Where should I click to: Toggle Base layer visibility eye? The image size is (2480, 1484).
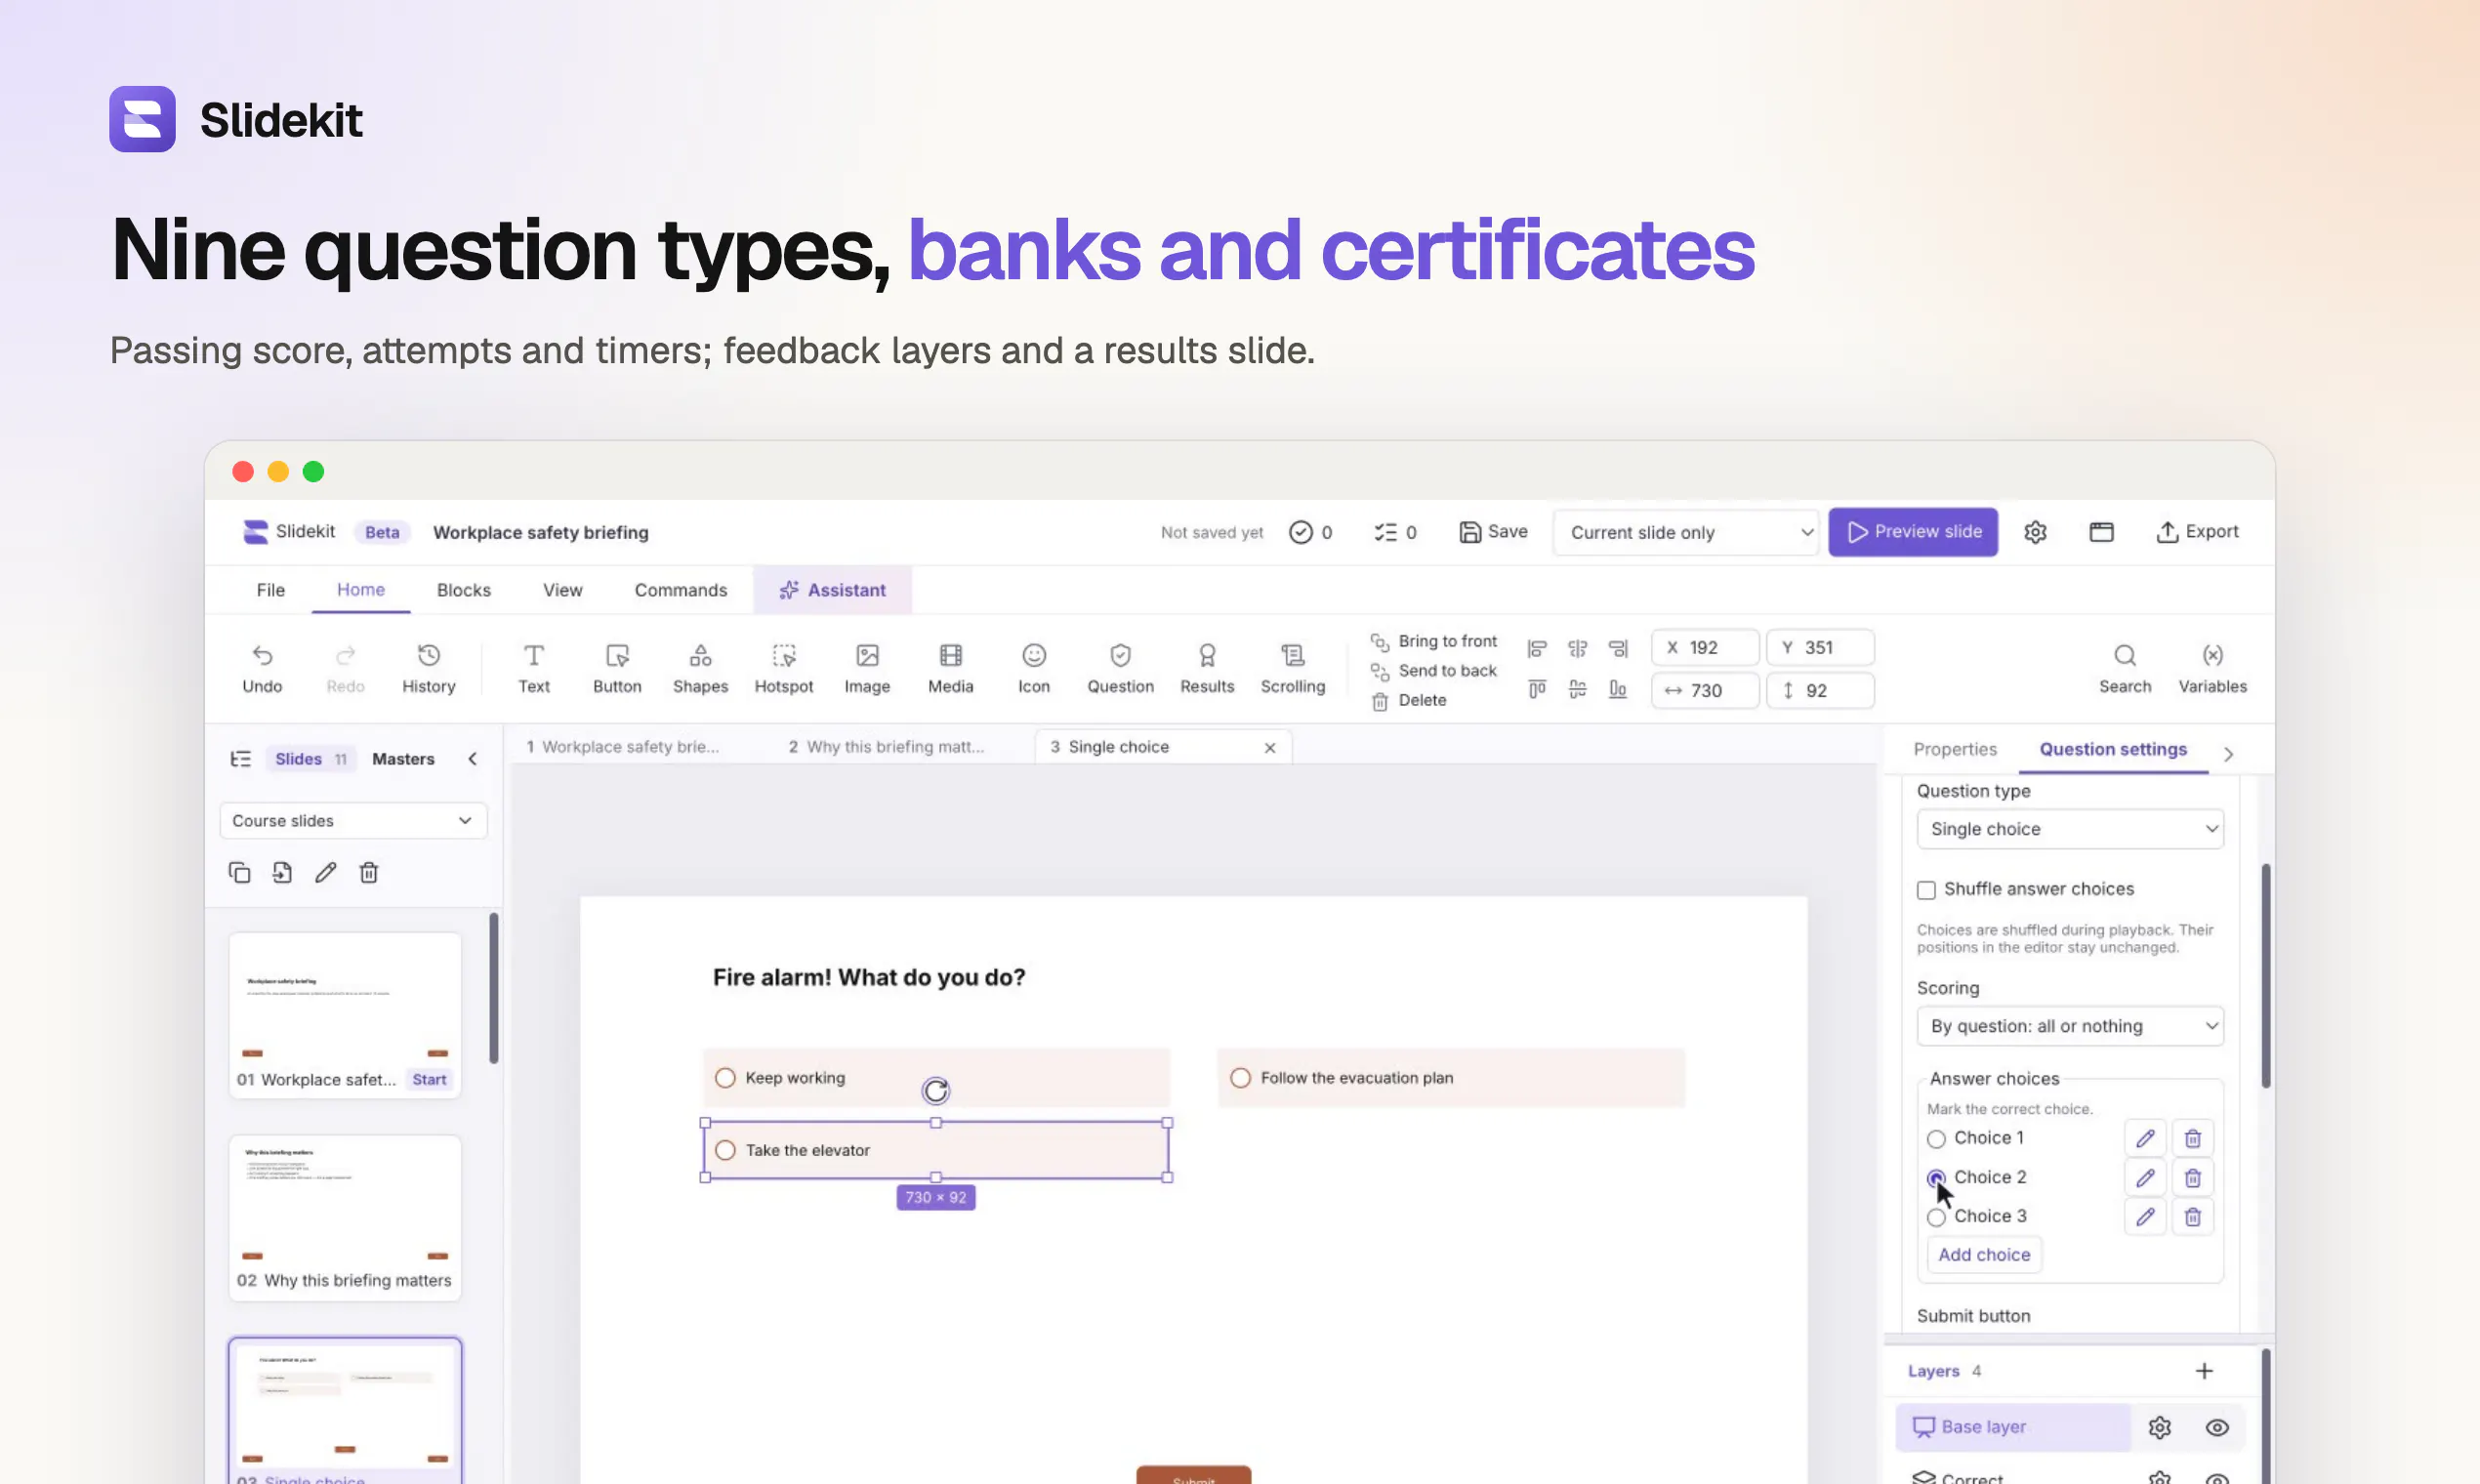coord(2216,1427)
